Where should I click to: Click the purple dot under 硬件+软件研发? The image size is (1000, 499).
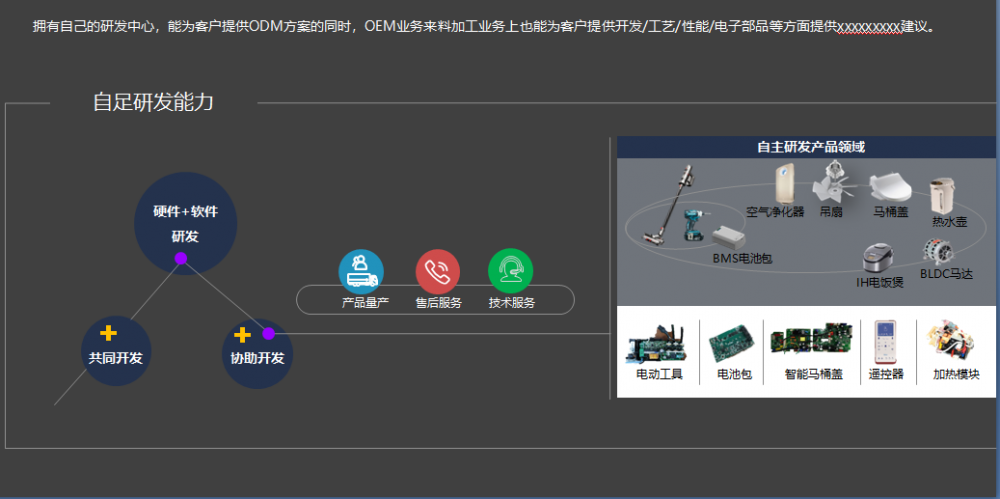coord(181,258)
